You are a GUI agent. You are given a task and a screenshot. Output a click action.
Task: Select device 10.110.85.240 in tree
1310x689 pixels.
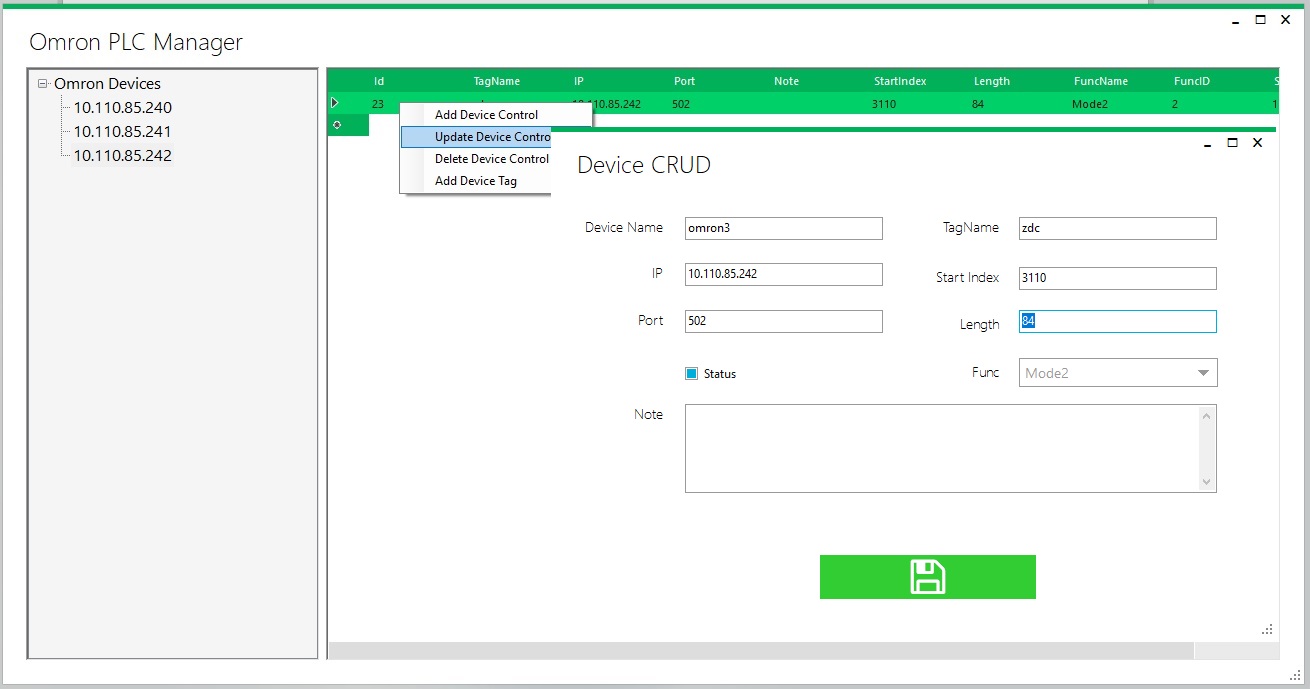(x=123, y=108)
